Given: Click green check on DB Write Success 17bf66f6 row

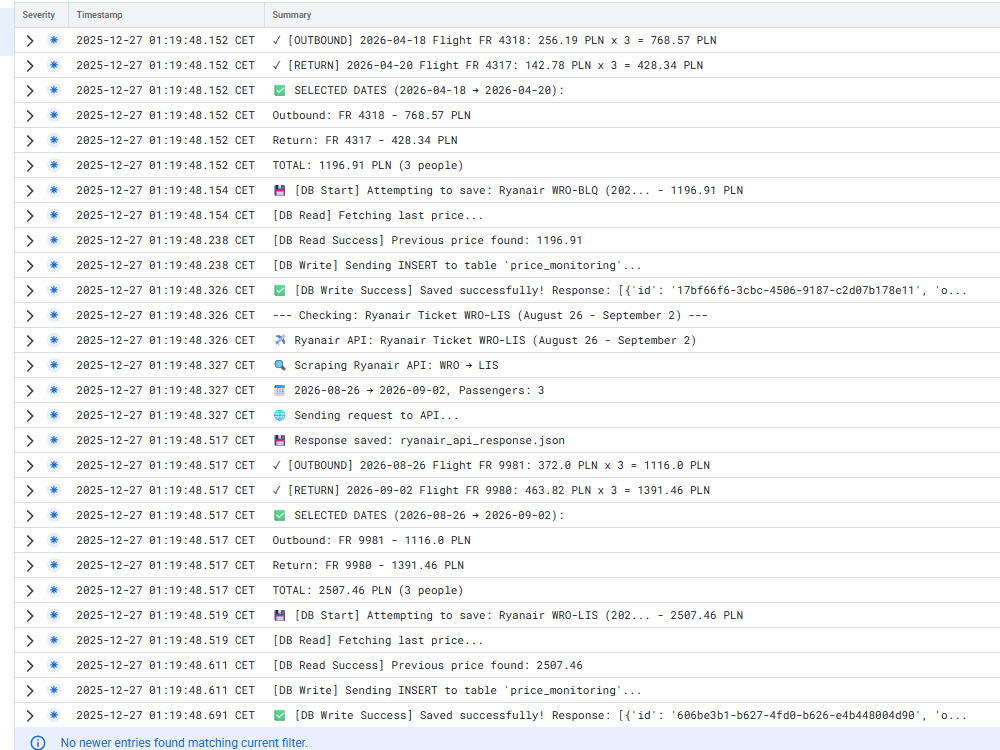Looking at the screenshot, I should pyautogui.click(x=279, y=290).
